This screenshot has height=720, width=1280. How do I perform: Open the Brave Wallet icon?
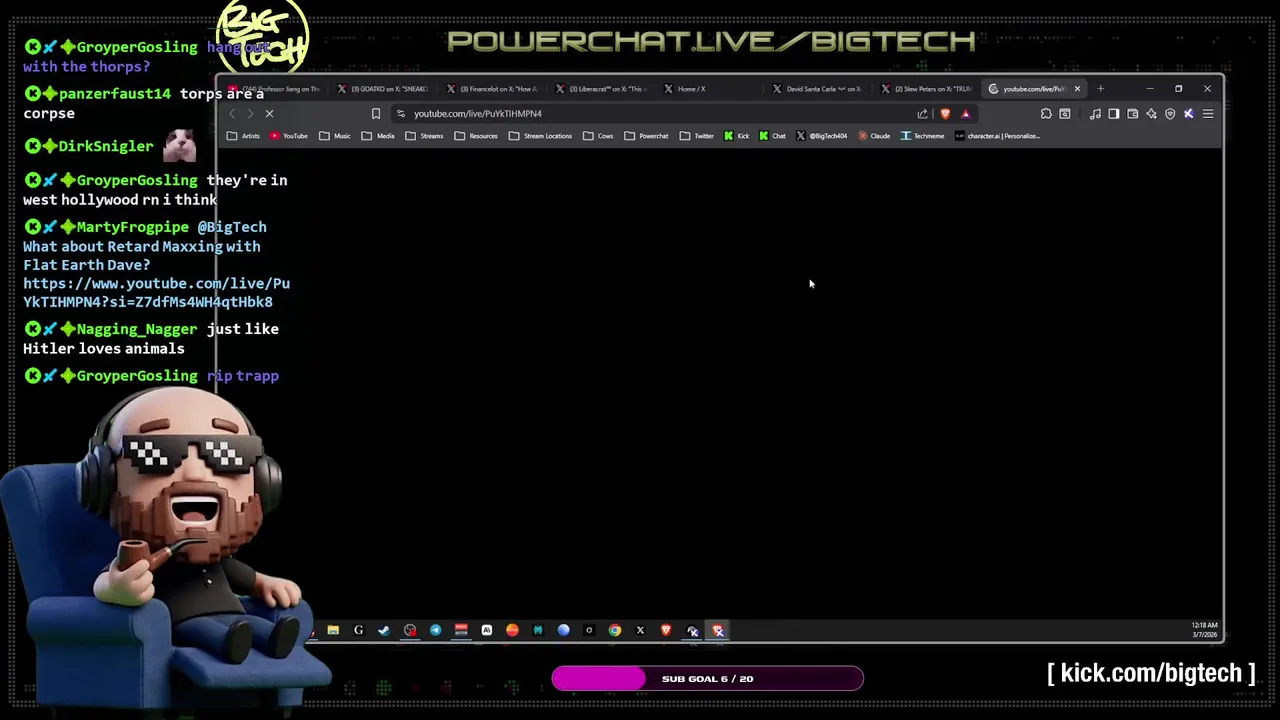pyautogui.click(x=1133, y=114)
